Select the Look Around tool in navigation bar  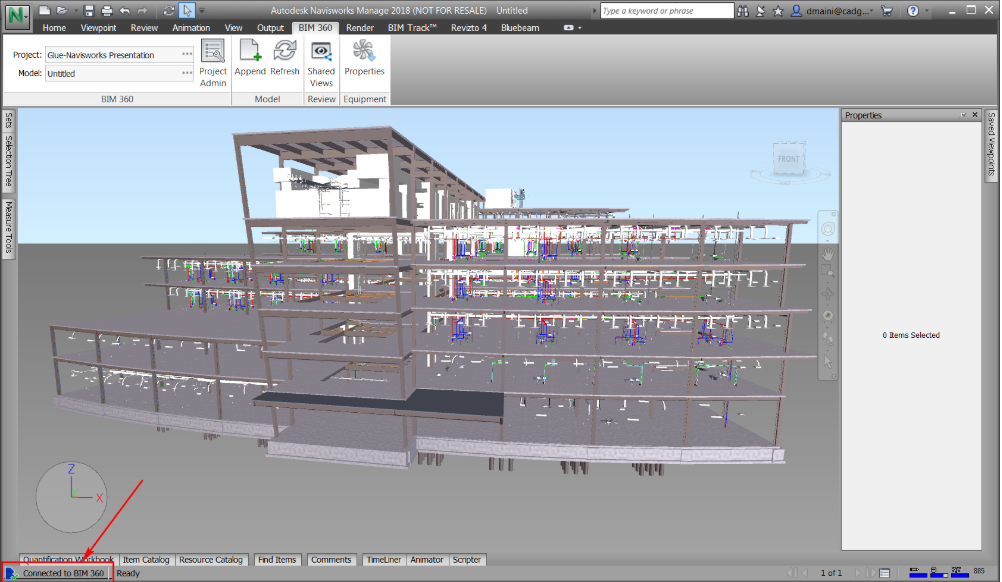pyautogui.click(x=828, y=316)
